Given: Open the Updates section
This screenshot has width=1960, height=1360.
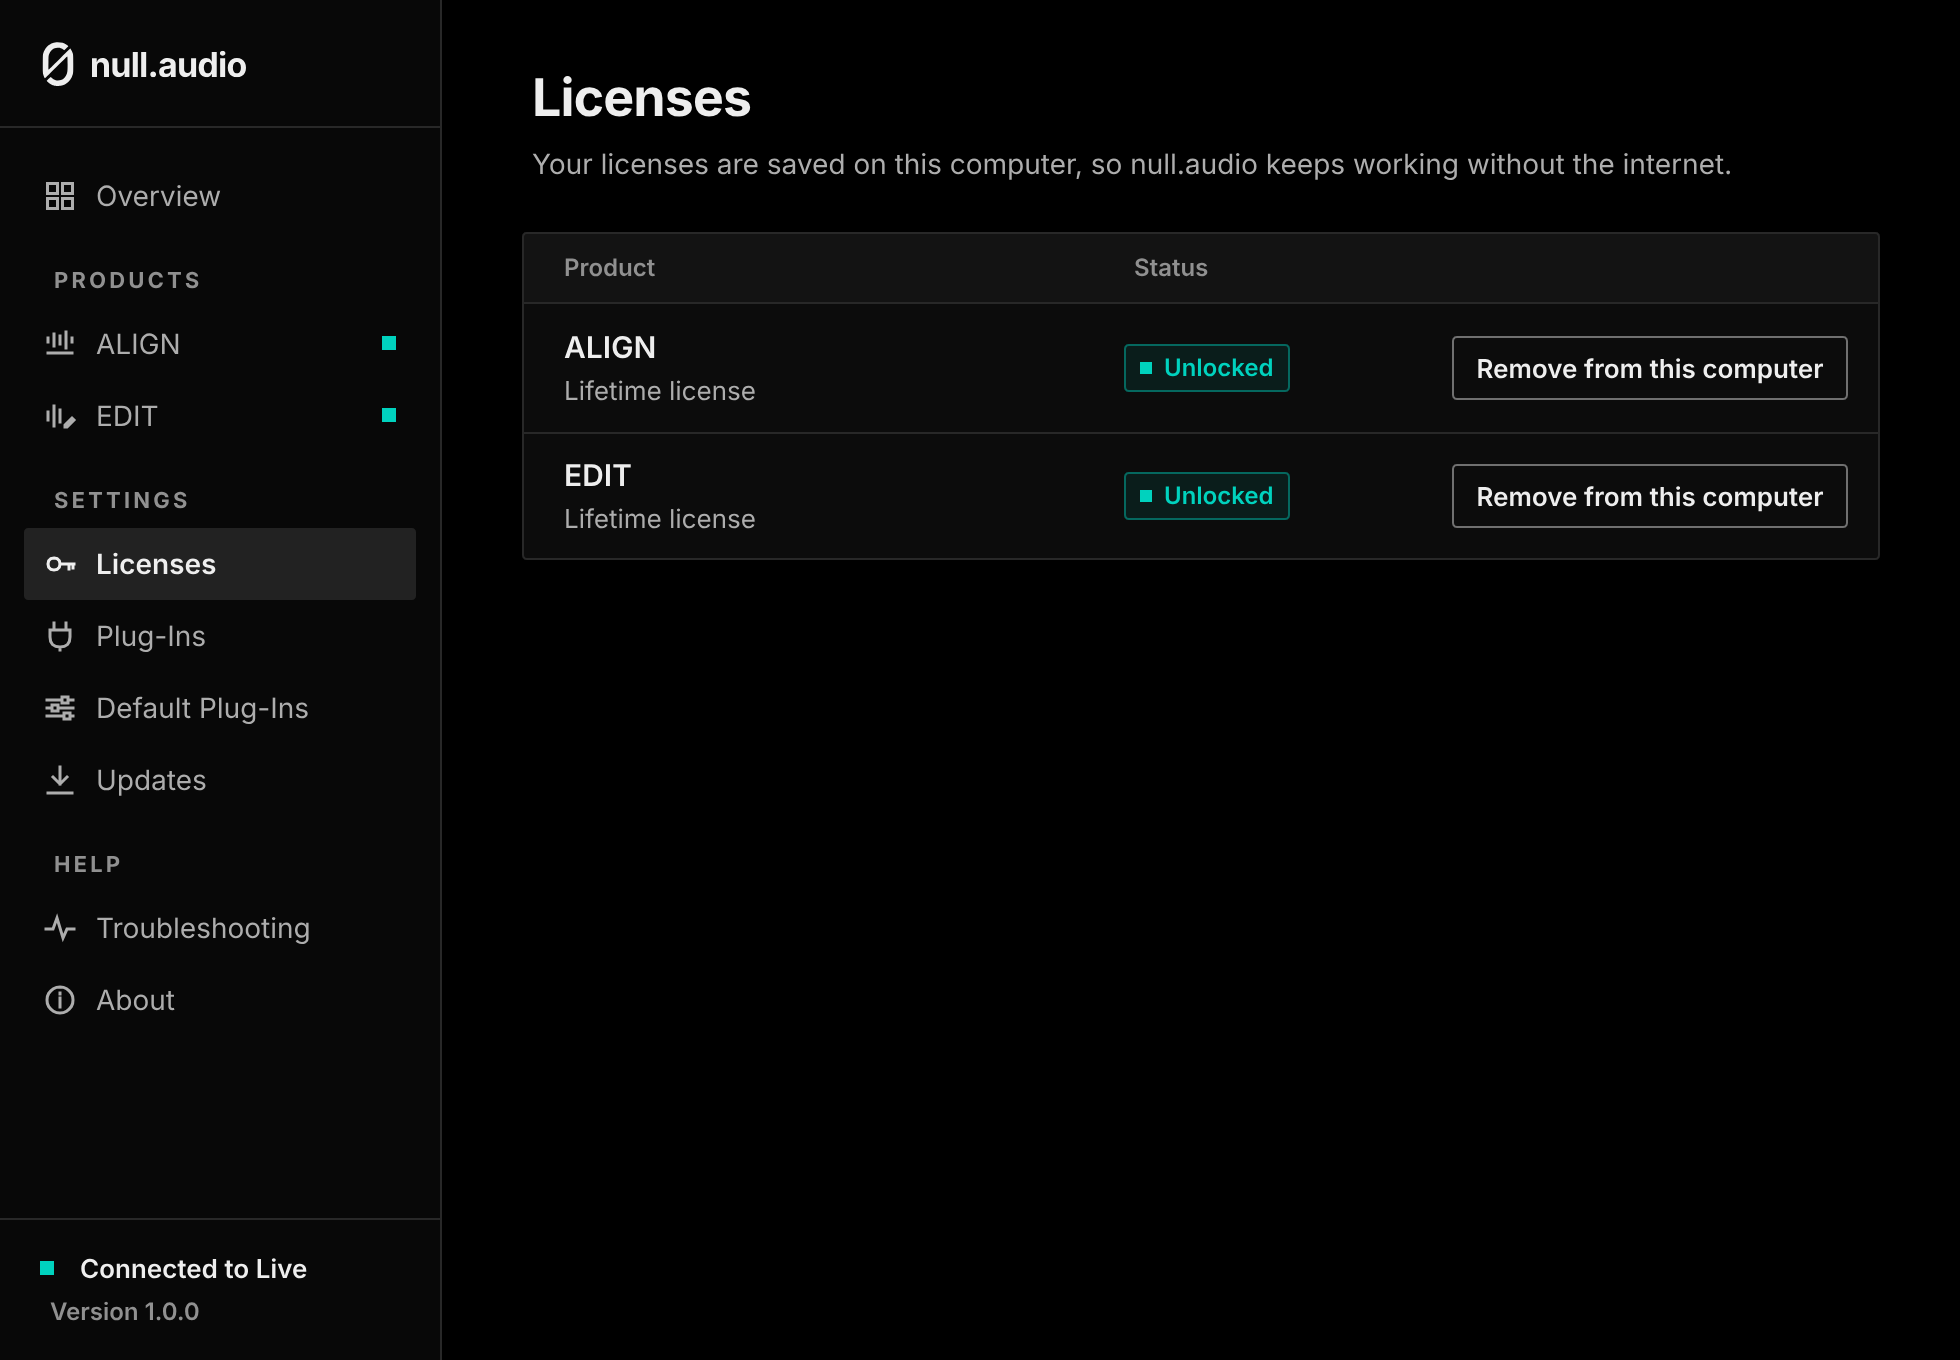Looking at the screenshot, I should point(220,780).
